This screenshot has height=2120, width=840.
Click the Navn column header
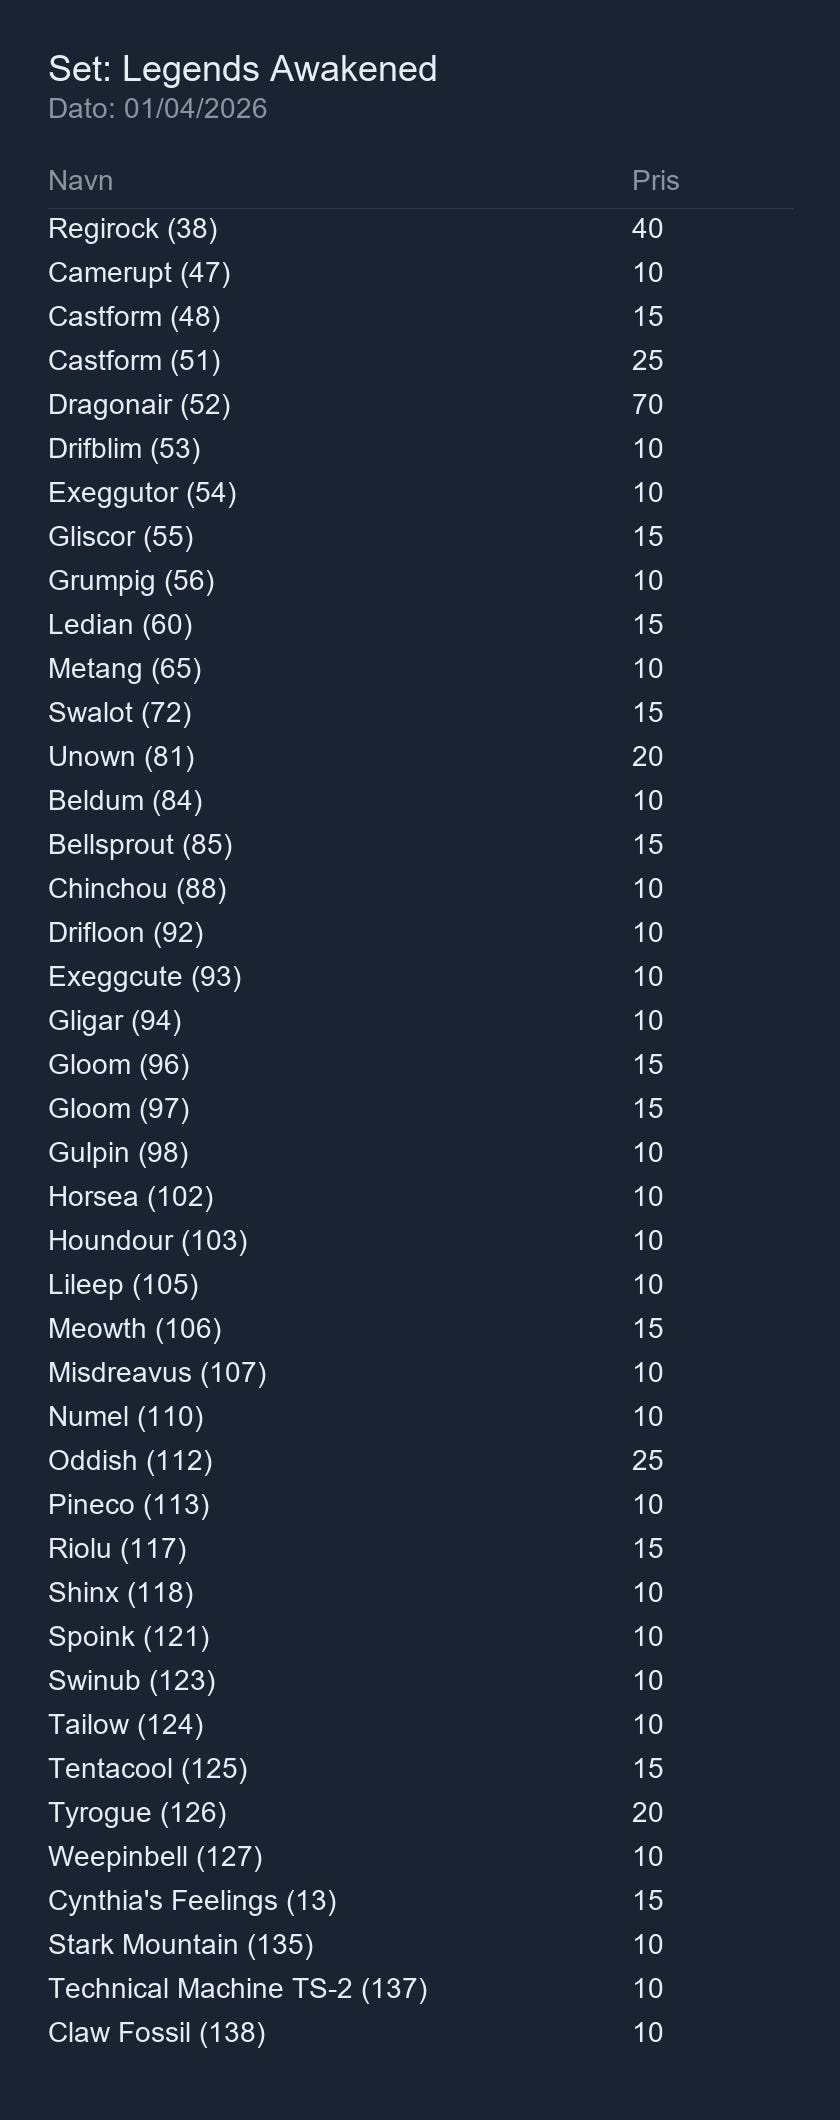click(x=80, y=181)
